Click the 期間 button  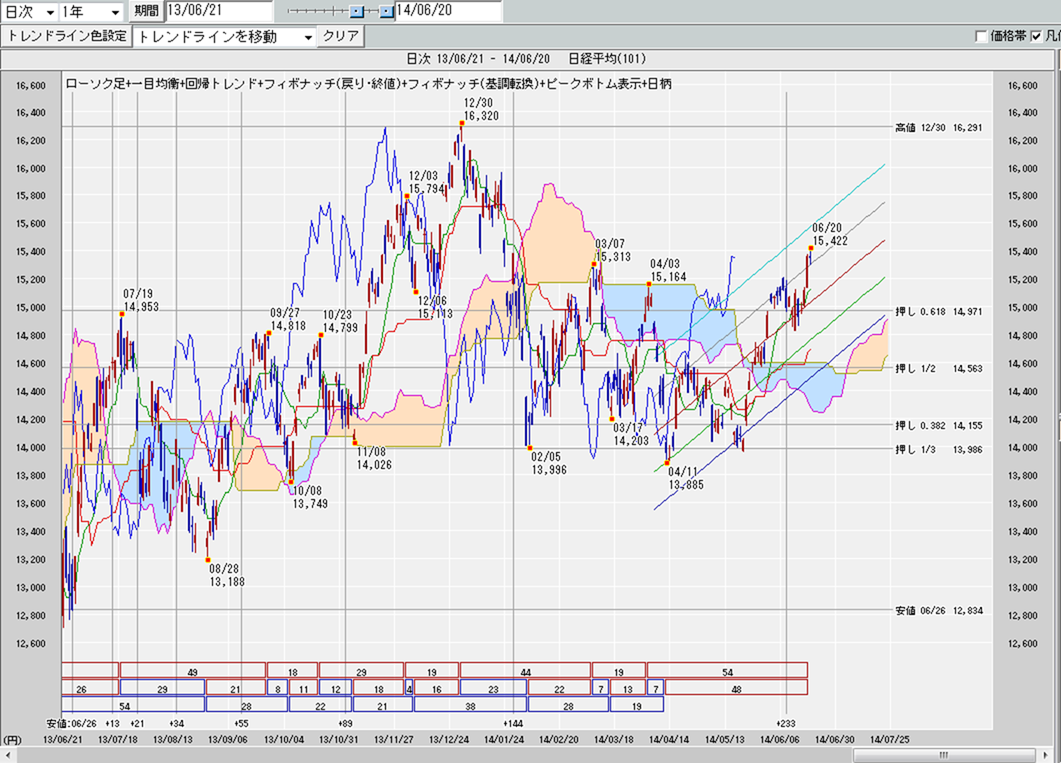146,11
